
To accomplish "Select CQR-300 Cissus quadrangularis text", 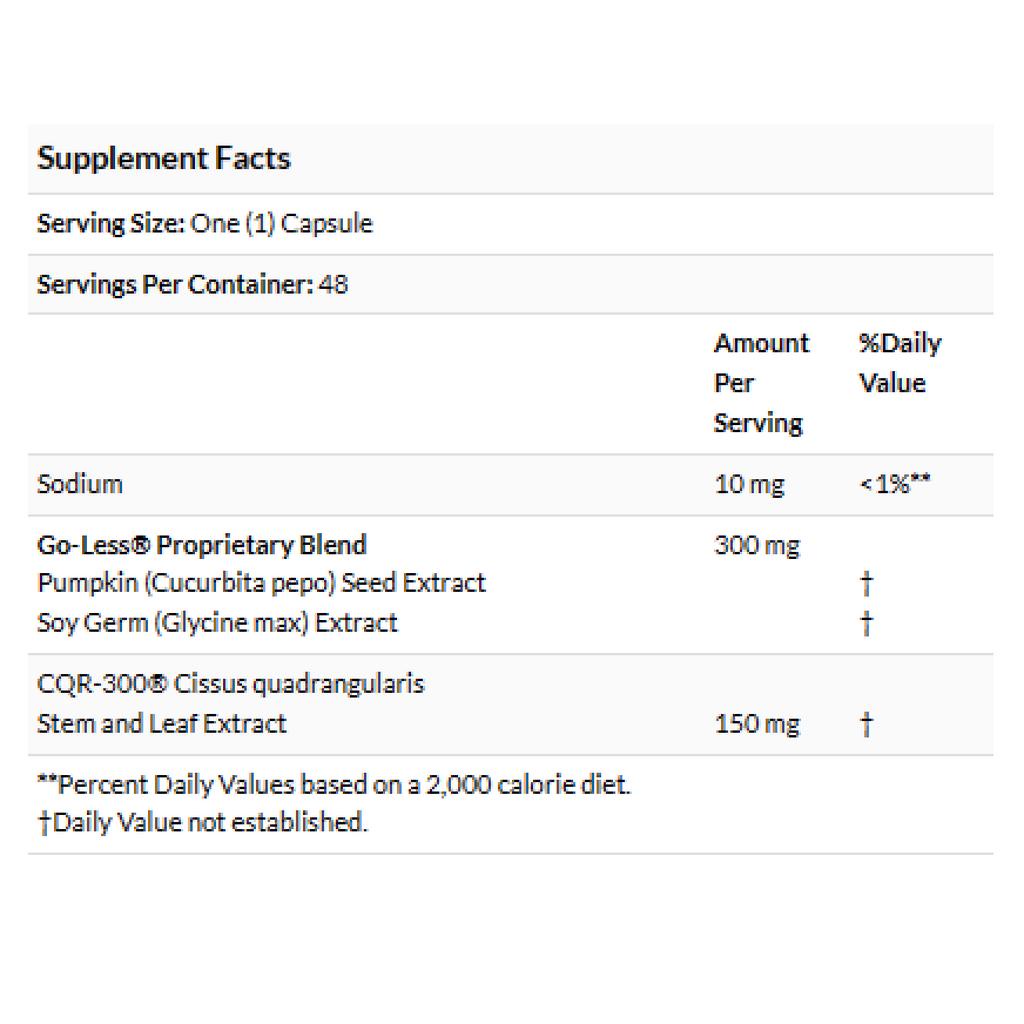I will (x=231, y=684).
